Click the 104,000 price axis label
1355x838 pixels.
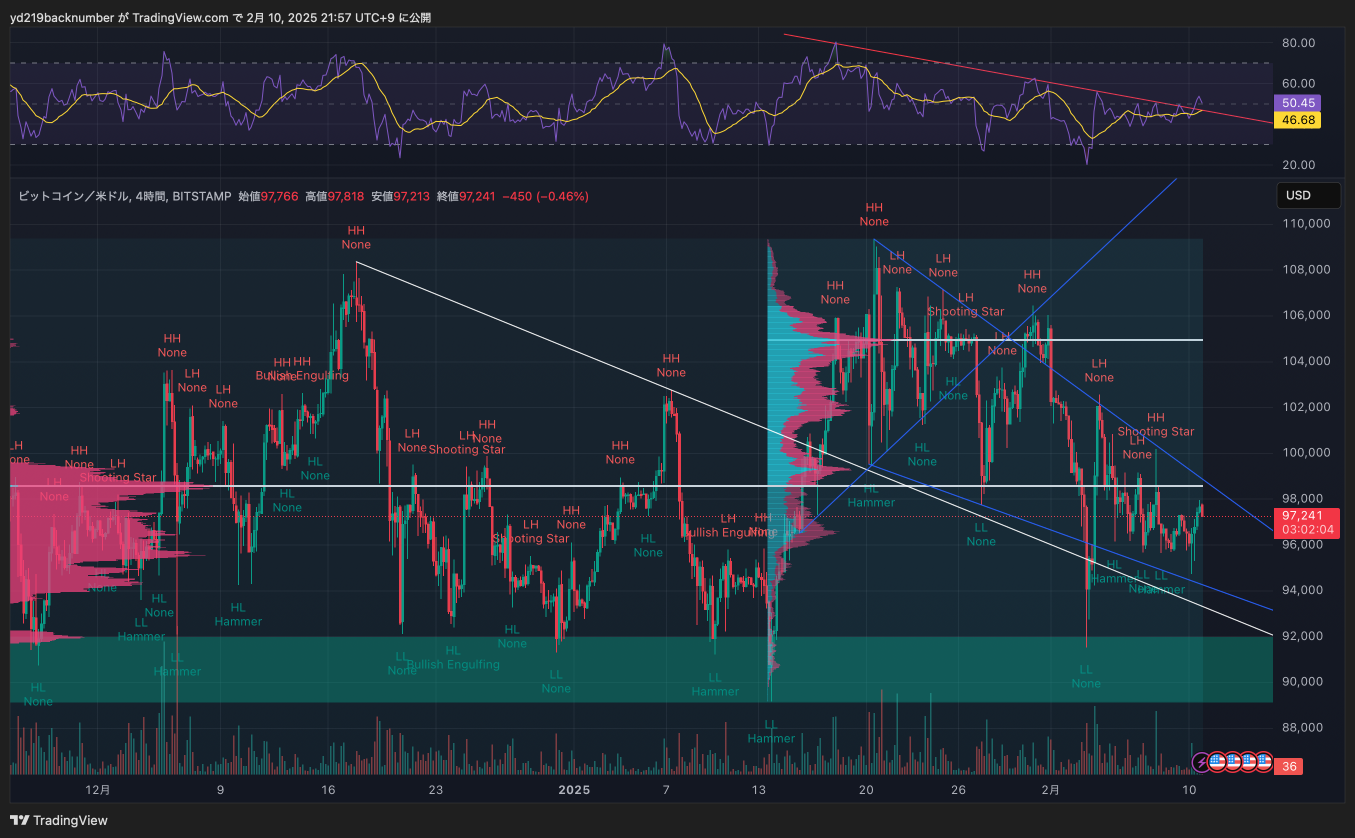pyautogui.click(x=1305, y=361)
